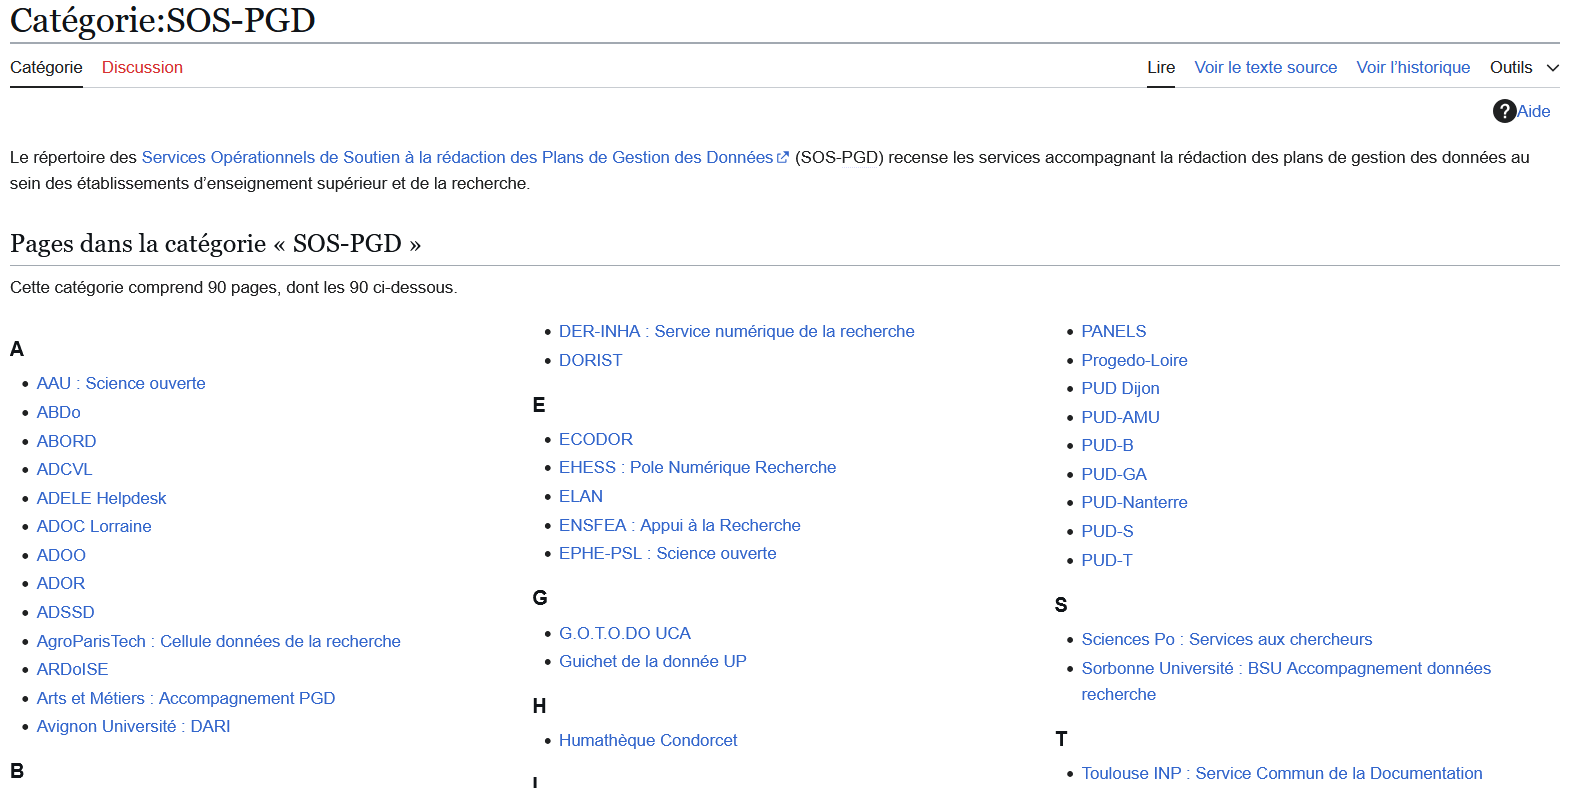Open the AAU : Science ouverte page
The width and height of the screenshot is (1588, 788).
[121, 383]
